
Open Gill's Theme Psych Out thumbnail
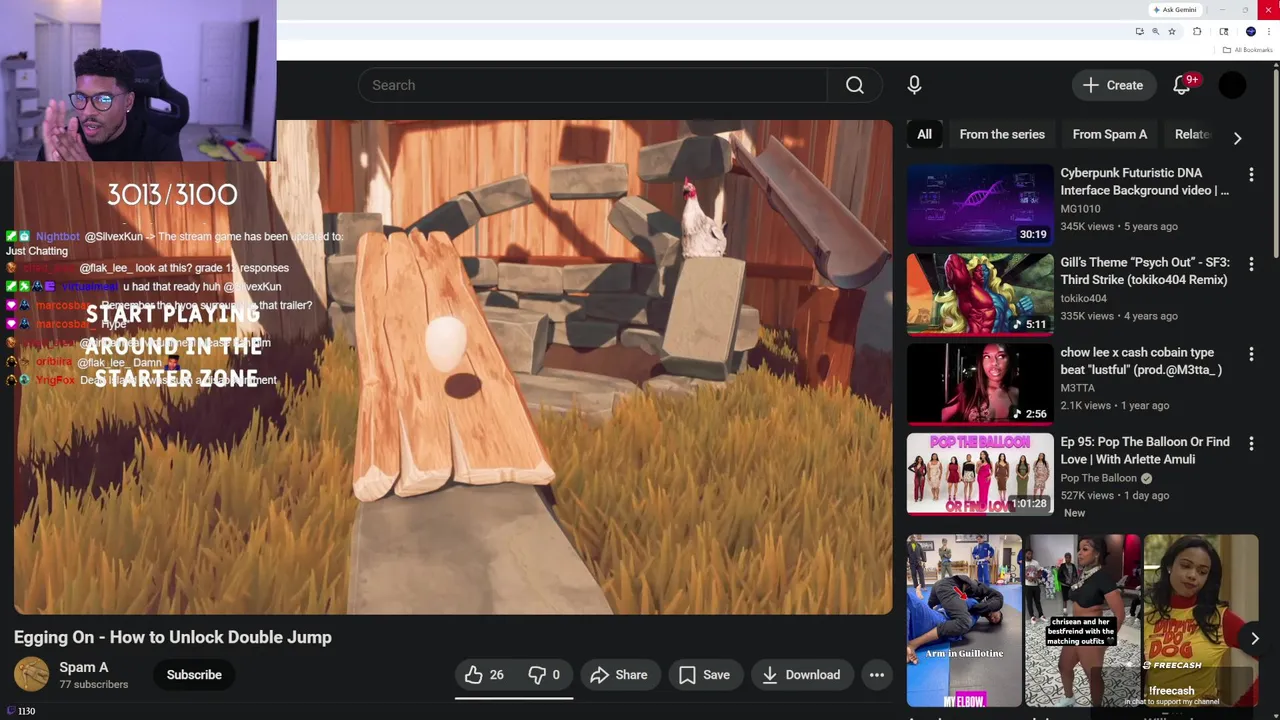point(980,294)
